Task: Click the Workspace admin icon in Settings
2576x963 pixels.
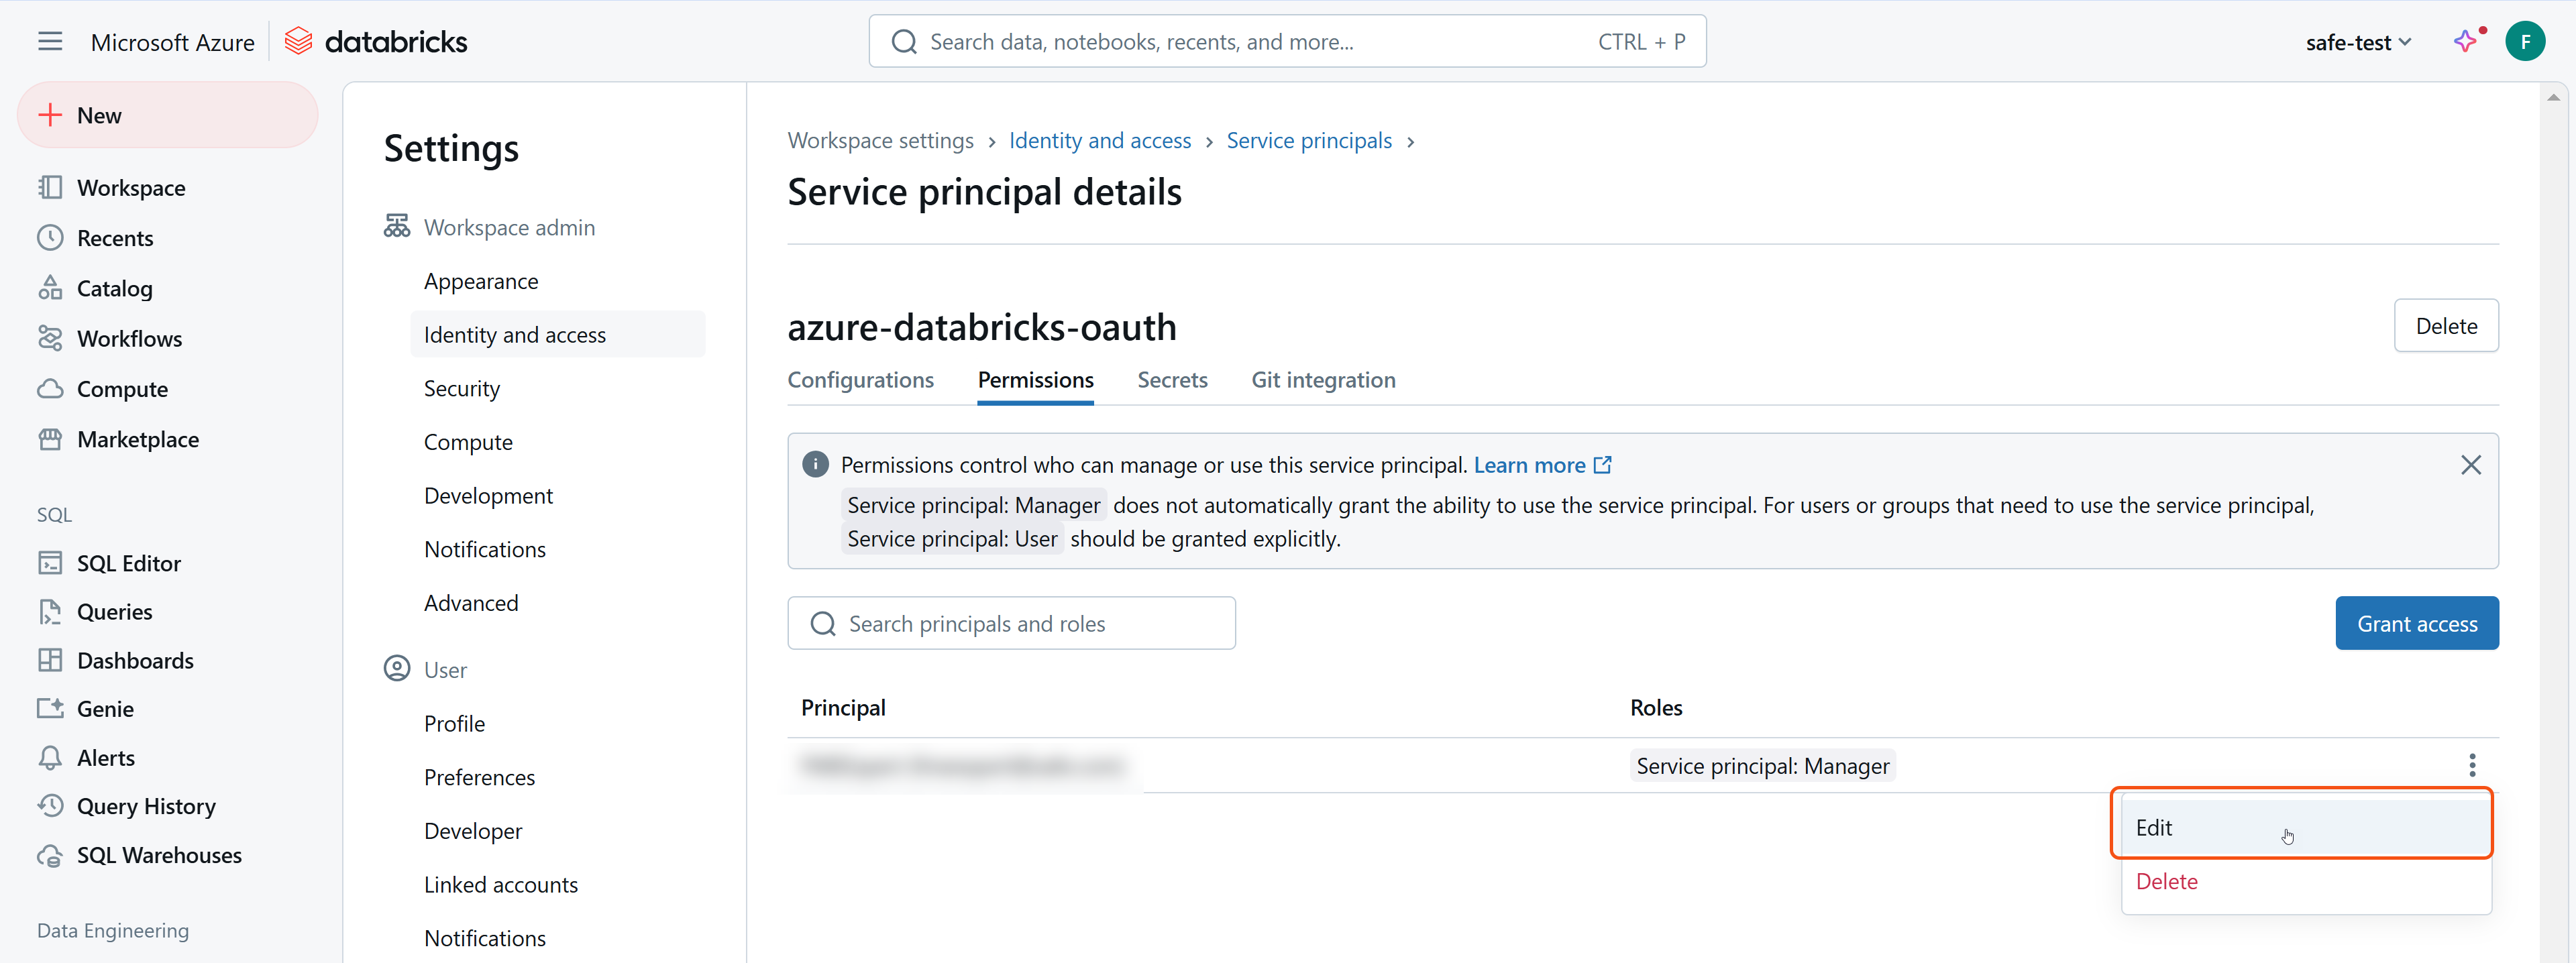Action: pos(397,227)
